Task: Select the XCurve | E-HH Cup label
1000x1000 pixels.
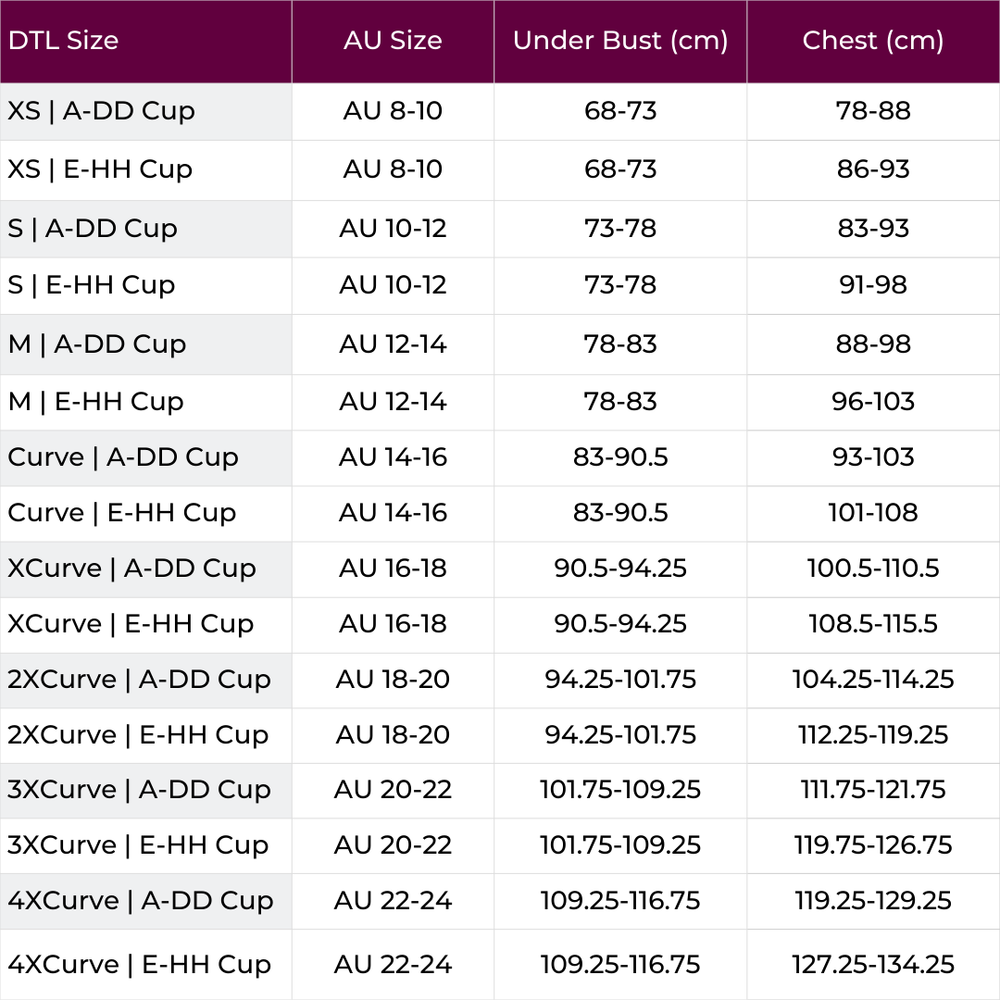Action: pyautogui.click(x=131, y=624)
